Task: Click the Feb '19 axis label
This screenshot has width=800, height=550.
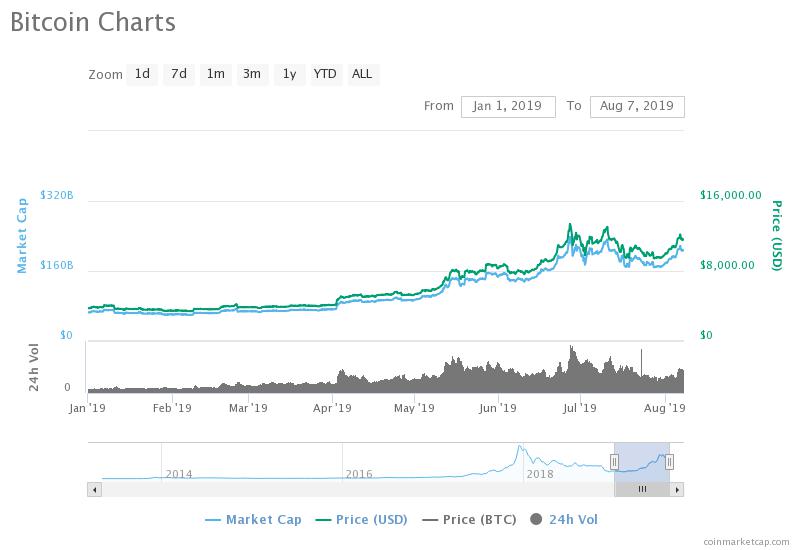Action: click(172, 408)
